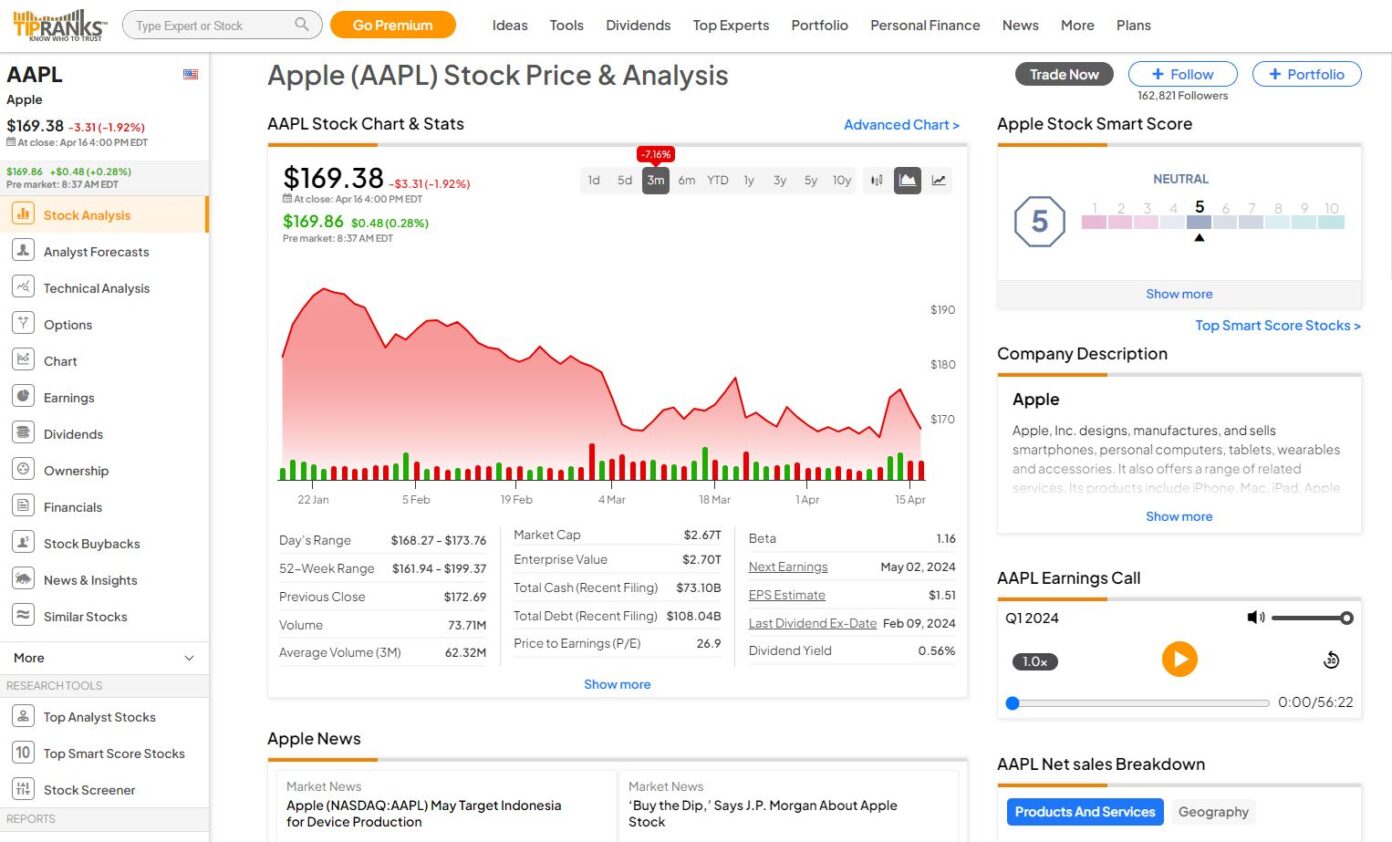Switch chart range to YTD
The height and width of the screenshot is (842, 1392).
point(717,180)
